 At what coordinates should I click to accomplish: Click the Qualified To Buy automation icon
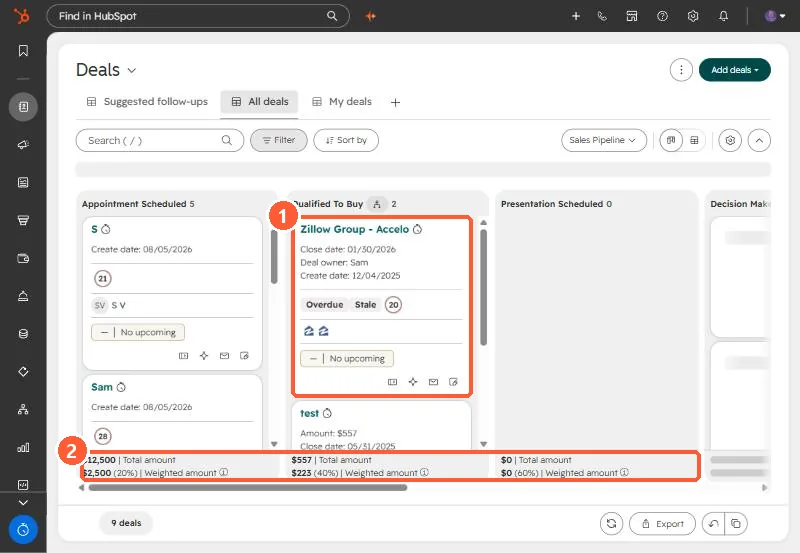coord(377,204)
